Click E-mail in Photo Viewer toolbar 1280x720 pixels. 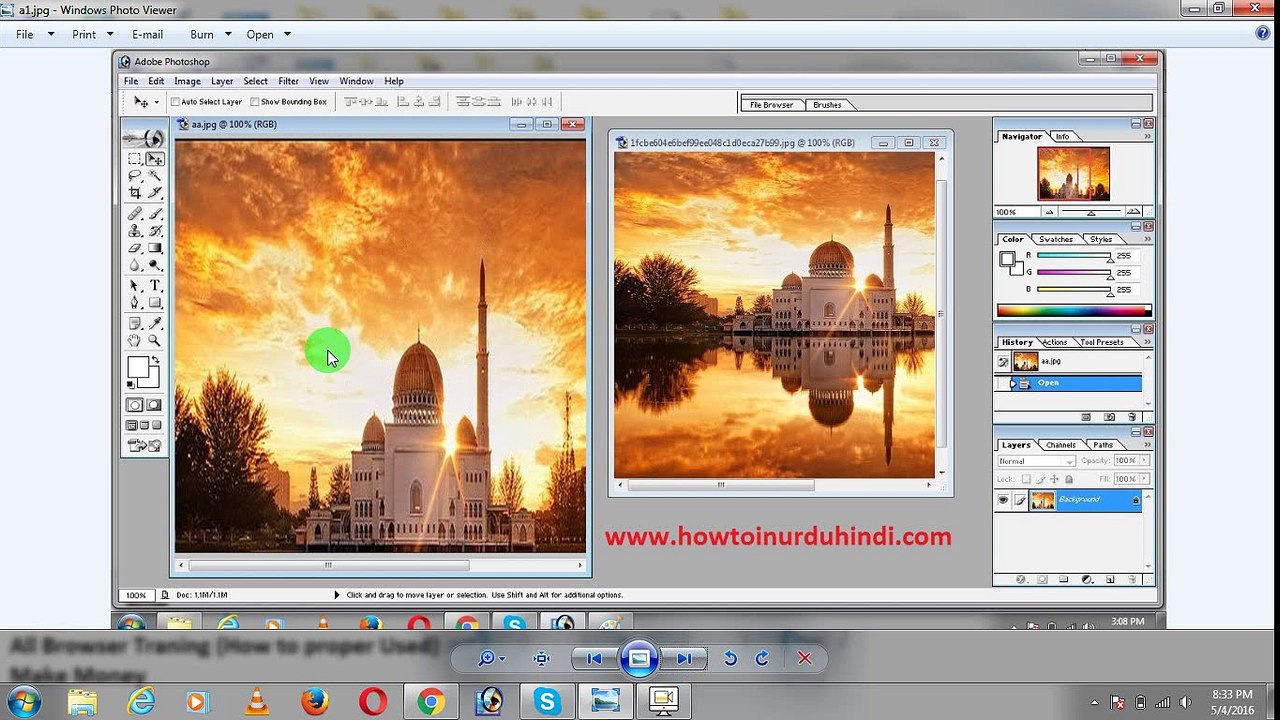147,34
